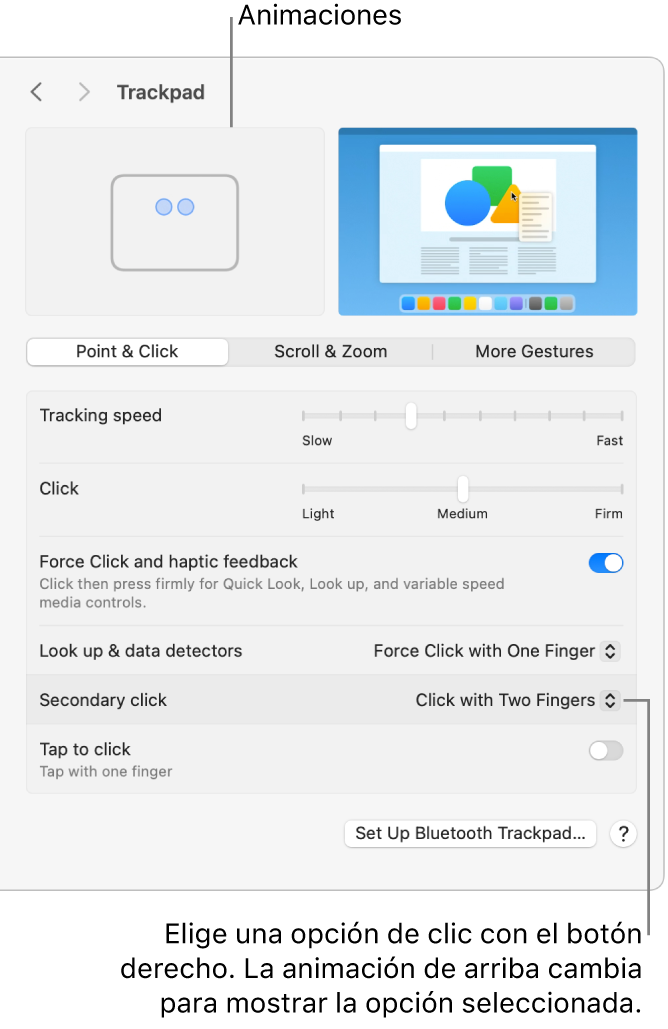
Task: Set Click pressure to Light end
Action: (304, 489)
